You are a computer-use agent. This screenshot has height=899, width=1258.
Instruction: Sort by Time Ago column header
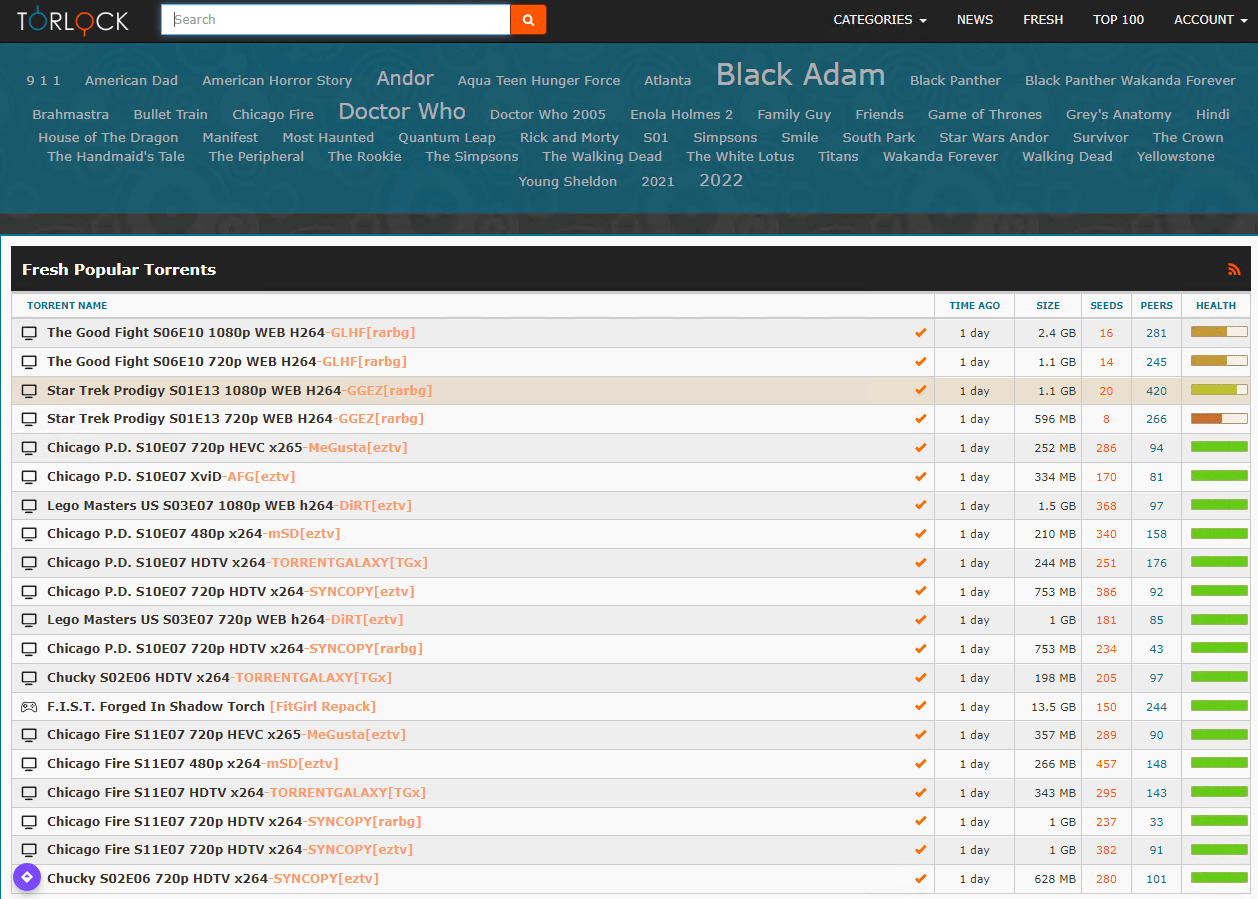coord(975,305)
